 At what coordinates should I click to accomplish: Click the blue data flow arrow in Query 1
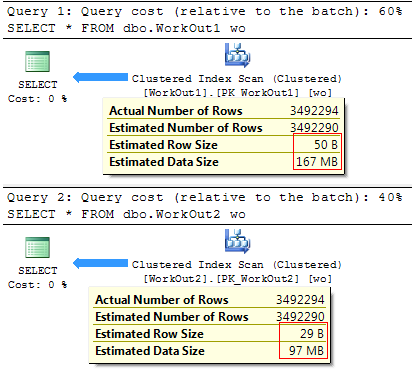[100, 77]
